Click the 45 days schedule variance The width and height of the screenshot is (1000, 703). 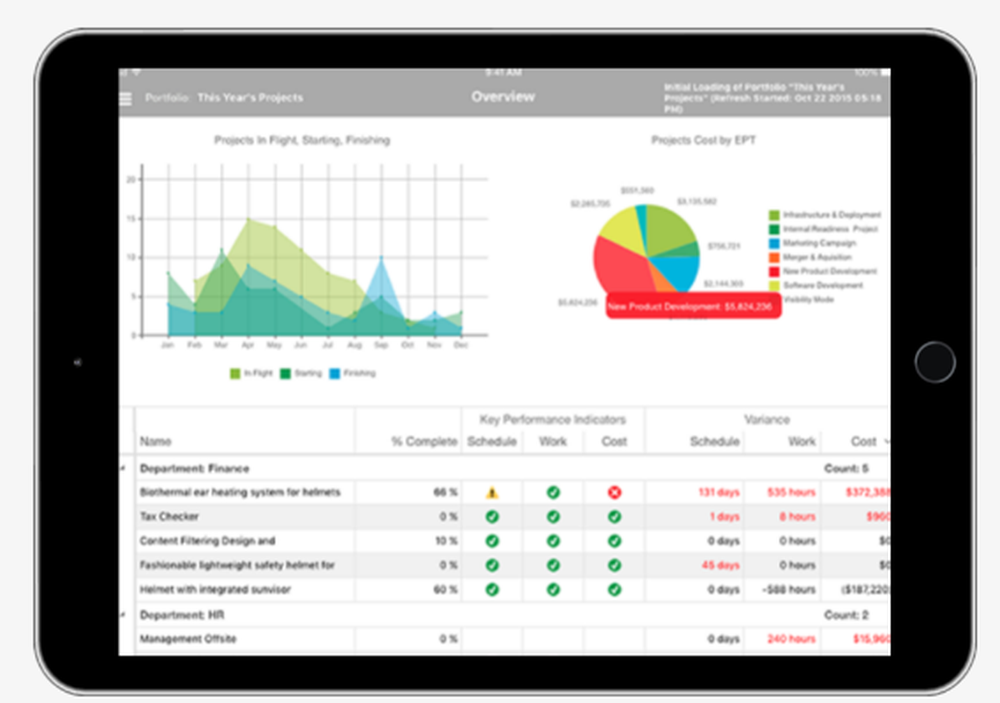click(x=721, y=565)
